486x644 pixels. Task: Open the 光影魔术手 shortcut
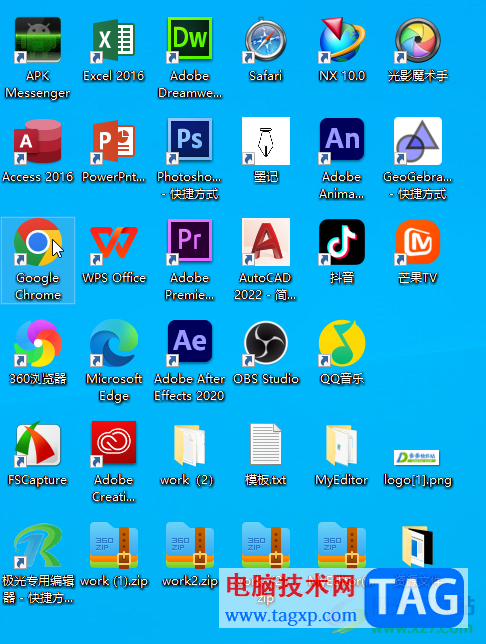[x=418, y=40]
